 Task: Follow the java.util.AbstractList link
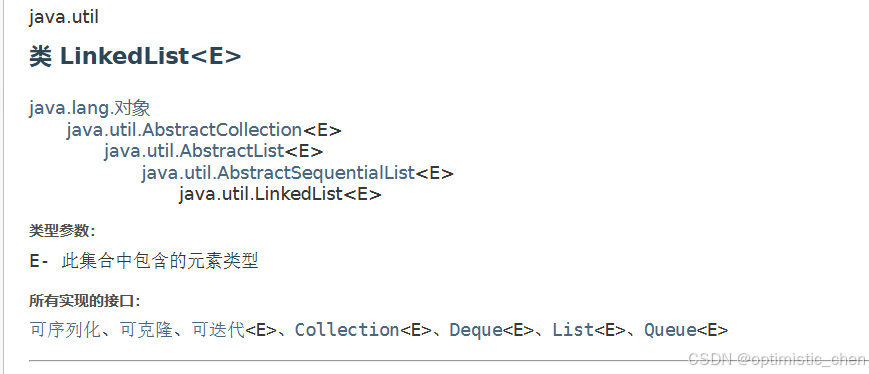point(194,151)
